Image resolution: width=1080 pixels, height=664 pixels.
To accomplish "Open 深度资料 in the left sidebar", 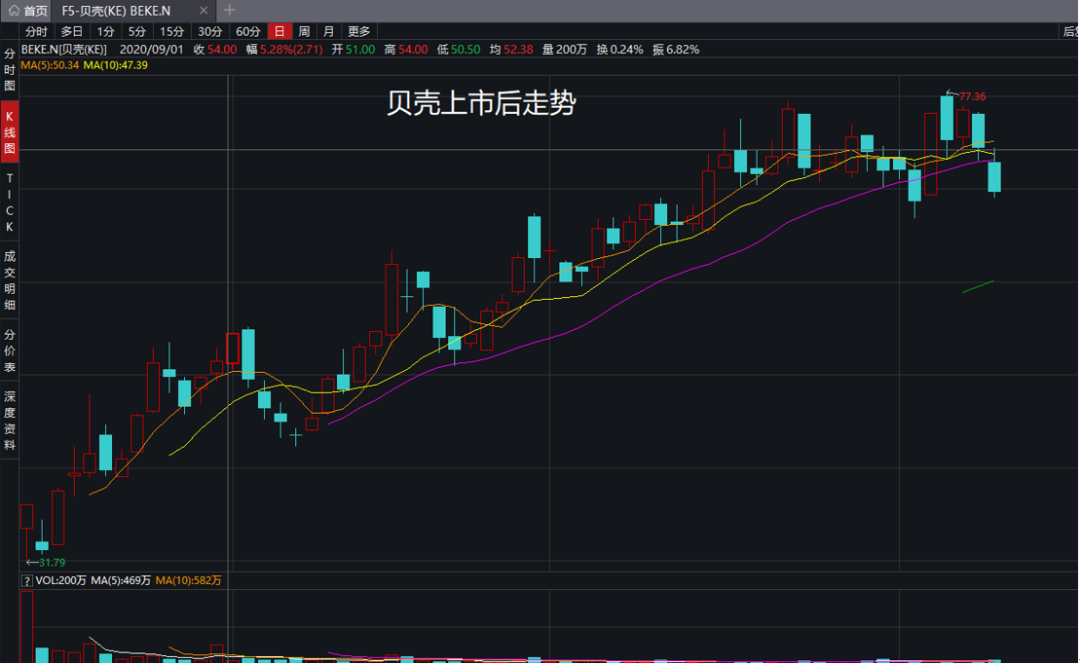I will pyautogui.click(x=10, y=421).
